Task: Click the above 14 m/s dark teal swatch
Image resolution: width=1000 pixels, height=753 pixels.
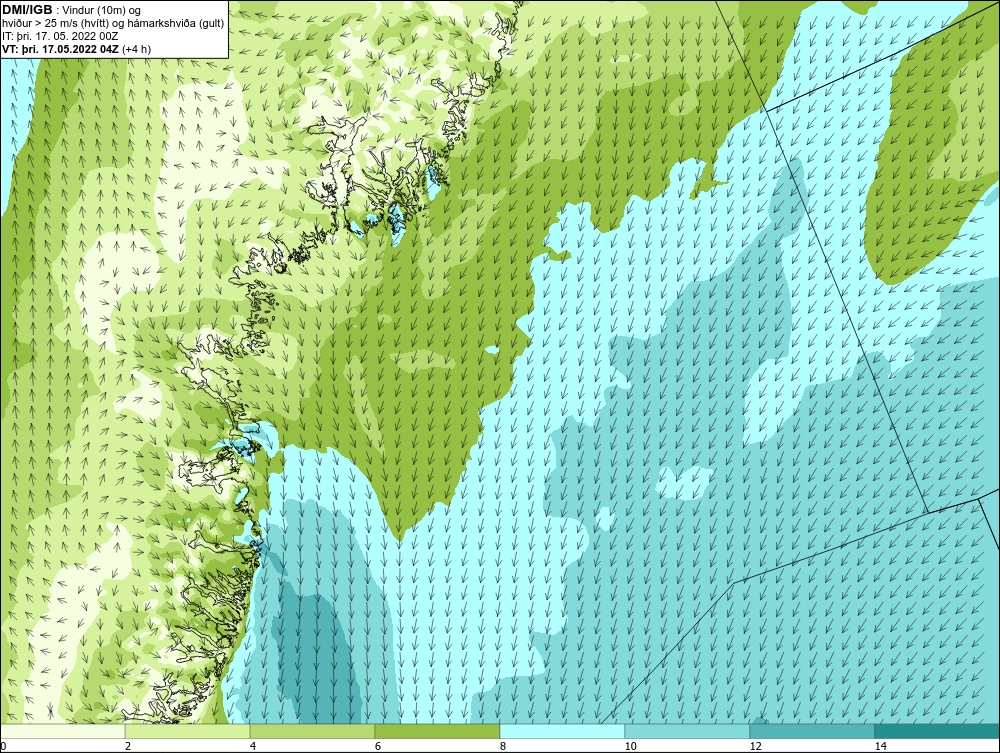Action: click(938, 731)
